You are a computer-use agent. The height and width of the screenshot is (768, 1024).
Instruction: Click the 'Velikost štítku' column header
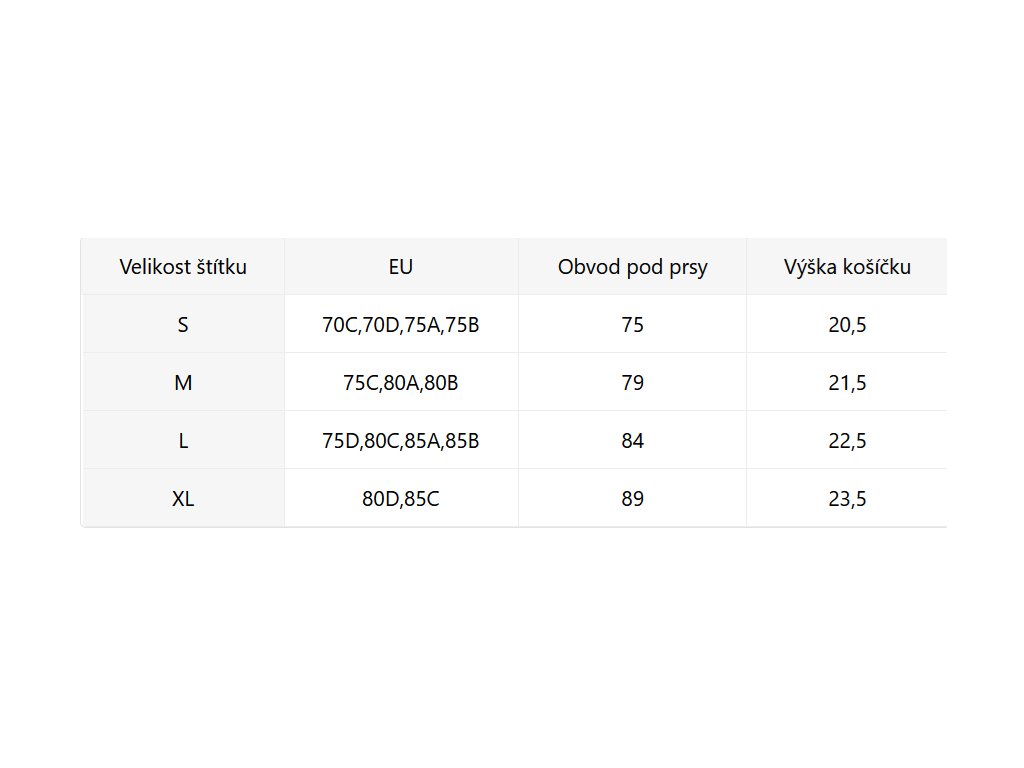coord(183,267)
